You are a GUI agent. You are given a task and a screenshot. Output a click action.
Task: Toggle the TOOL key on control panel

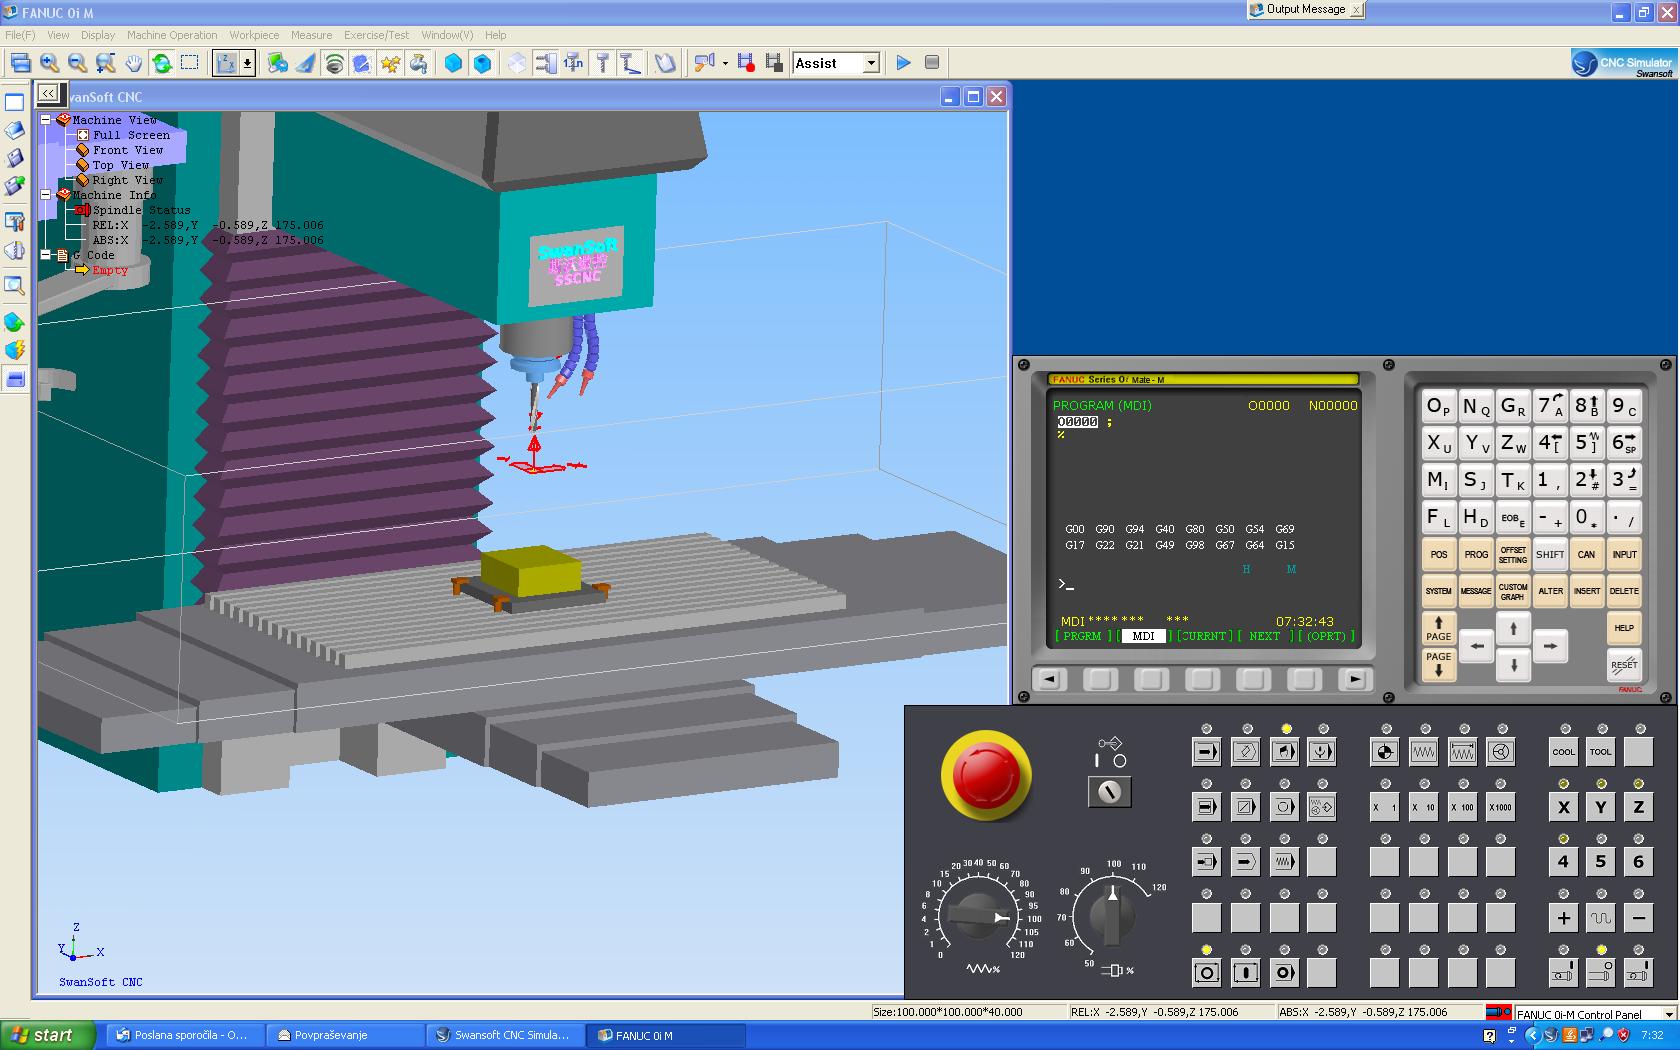[x=1601, y=751]
